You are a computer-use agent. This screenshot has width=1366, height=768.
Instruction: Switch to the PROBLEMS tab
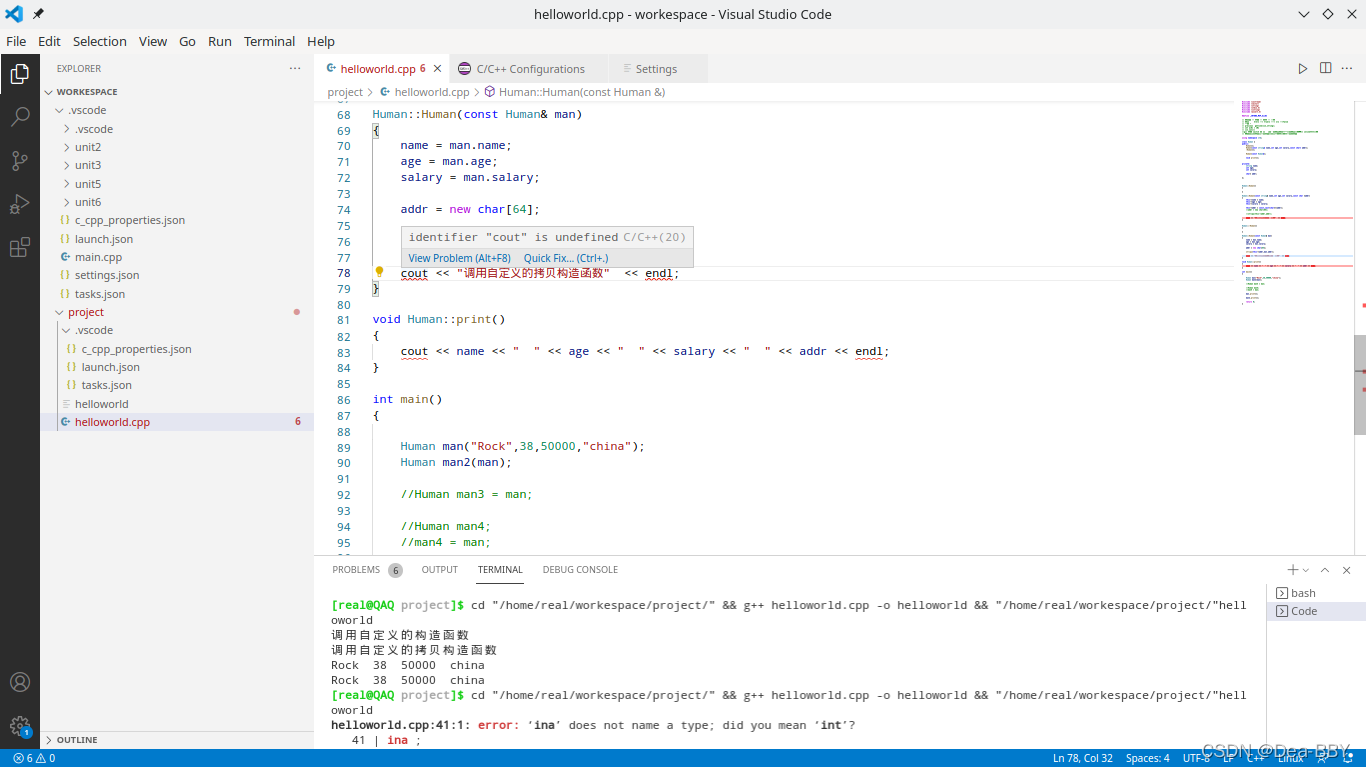tap(355, 569)
